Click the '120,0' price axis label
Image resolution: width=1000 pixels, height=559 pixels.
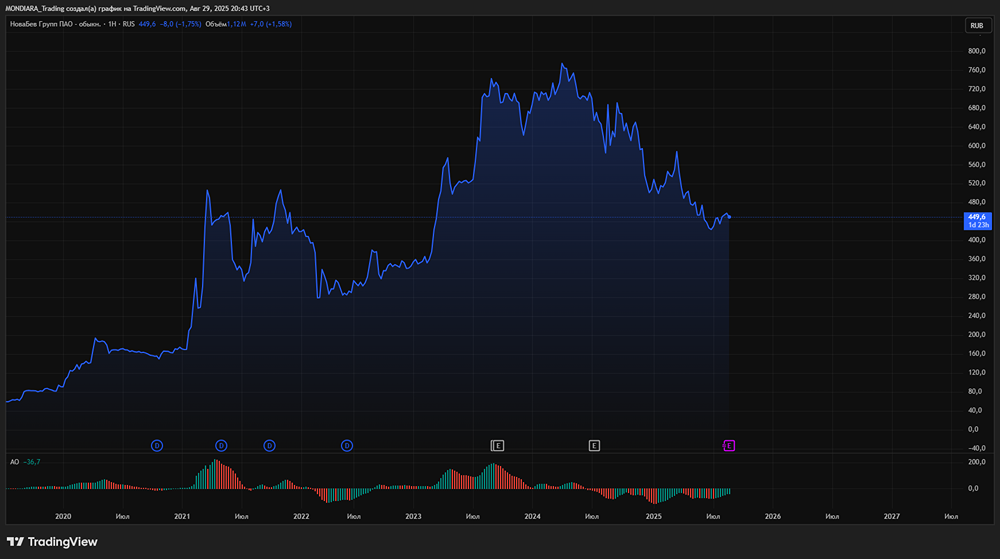point(976,372)
